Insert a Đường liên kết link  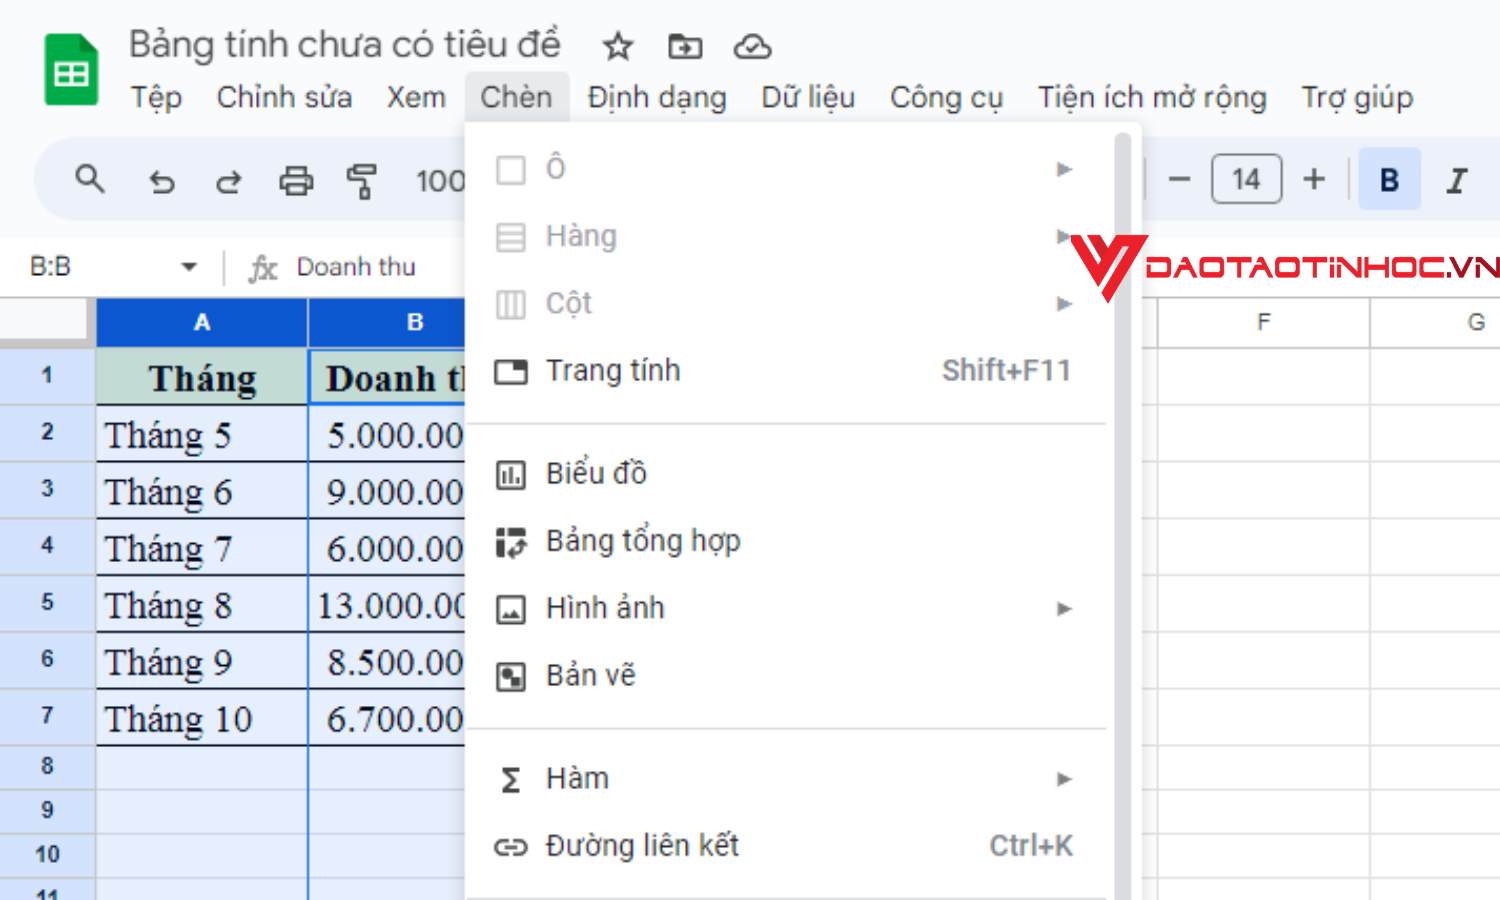pos(641,845)
